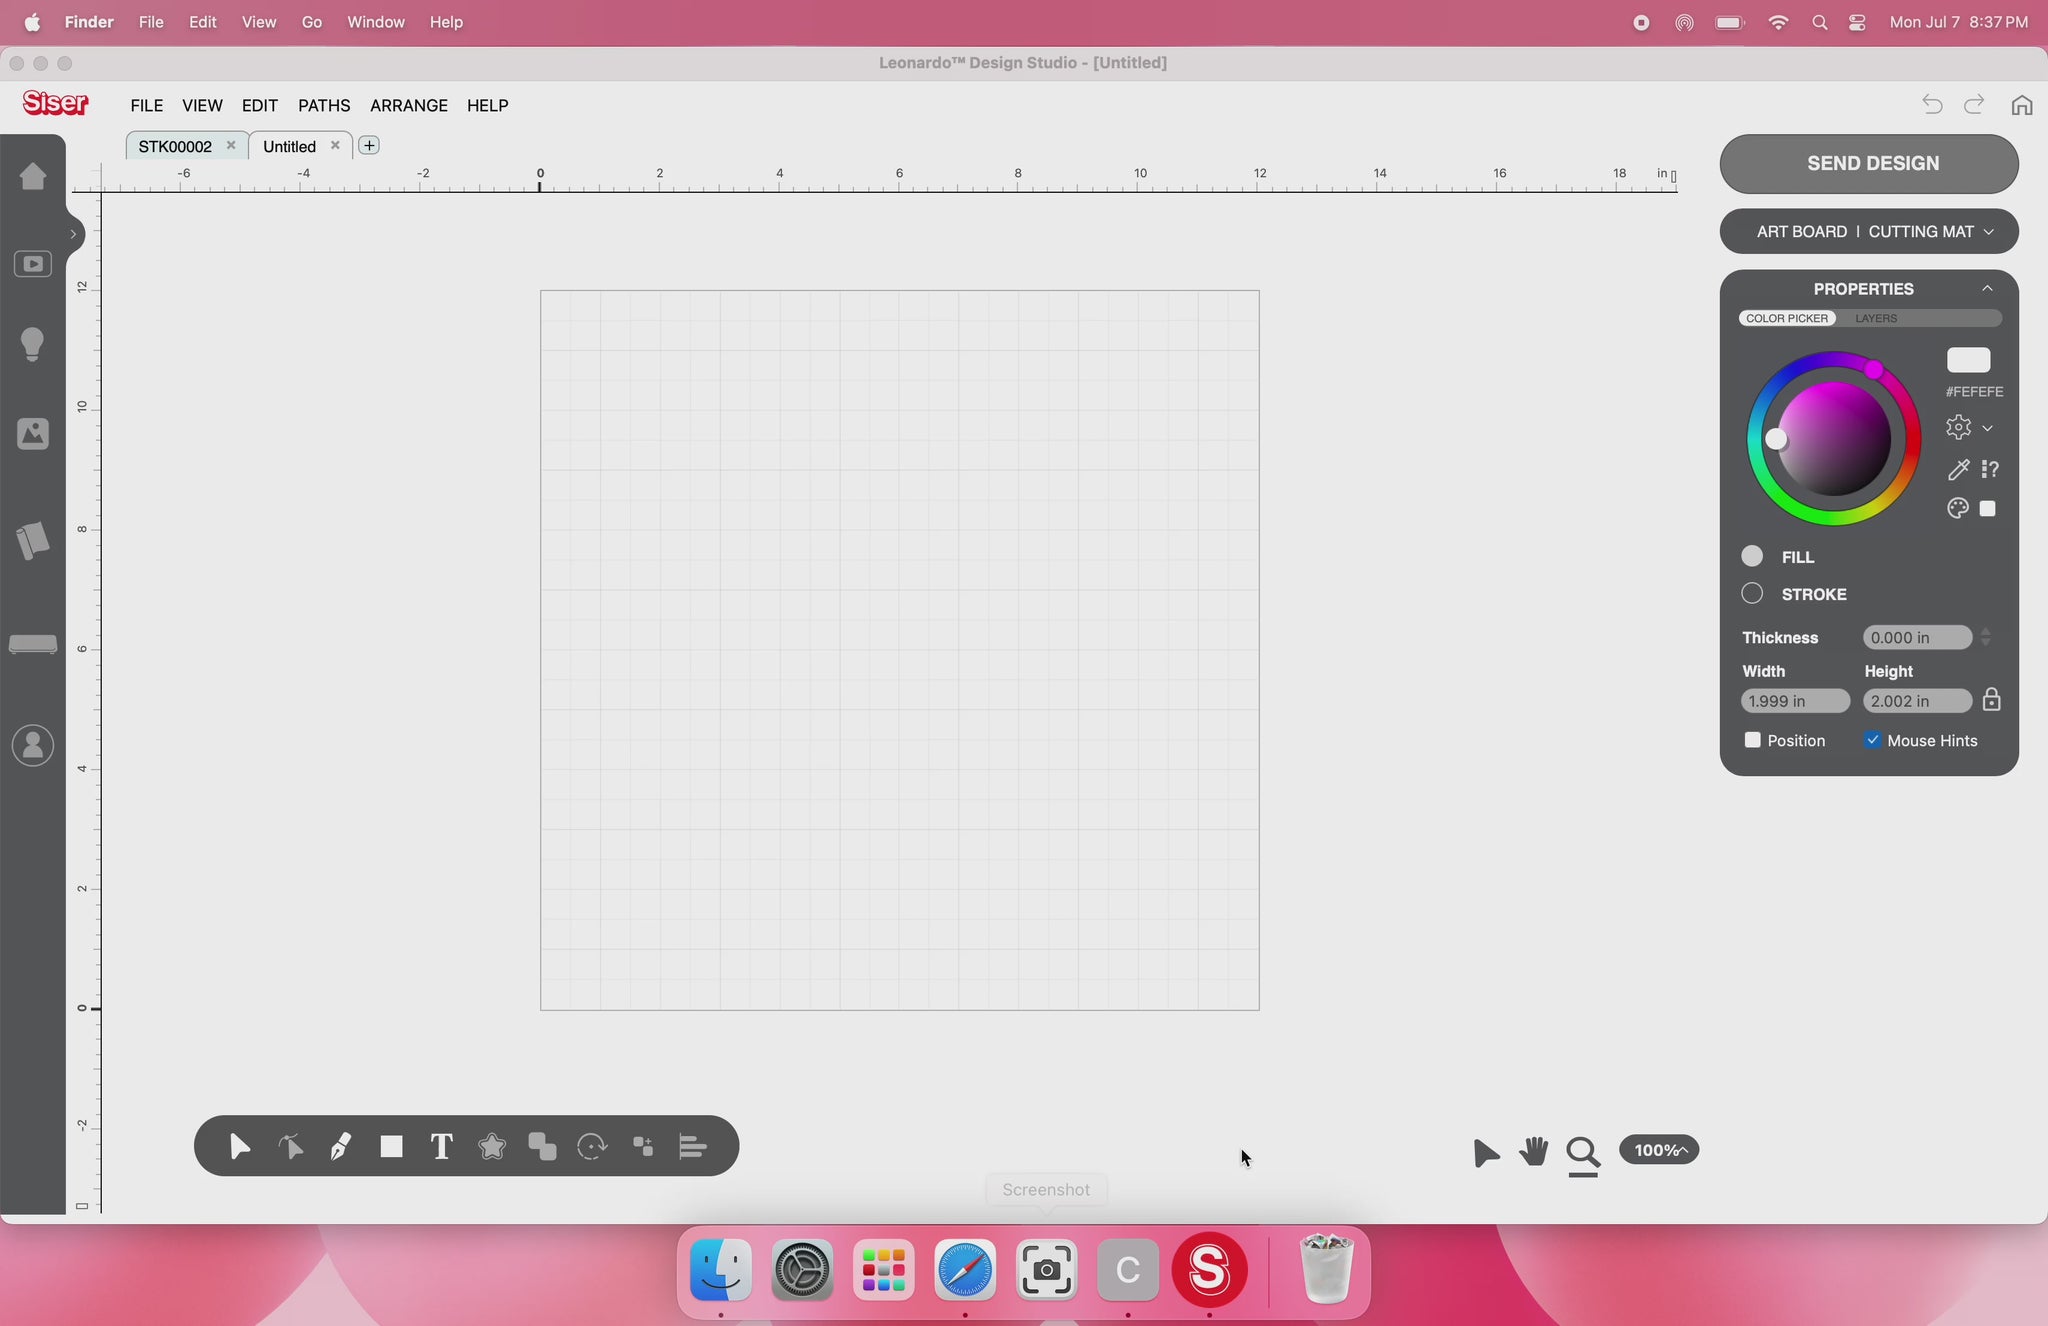
Task: Click the Undo arrow icon
Action: click(x=1932, y=105)
